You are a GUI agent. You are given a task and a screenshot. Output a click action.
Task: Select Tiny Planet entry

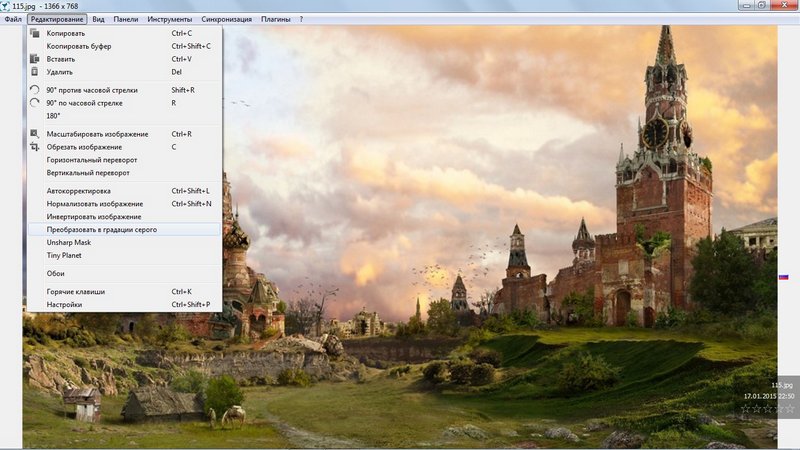124,255
